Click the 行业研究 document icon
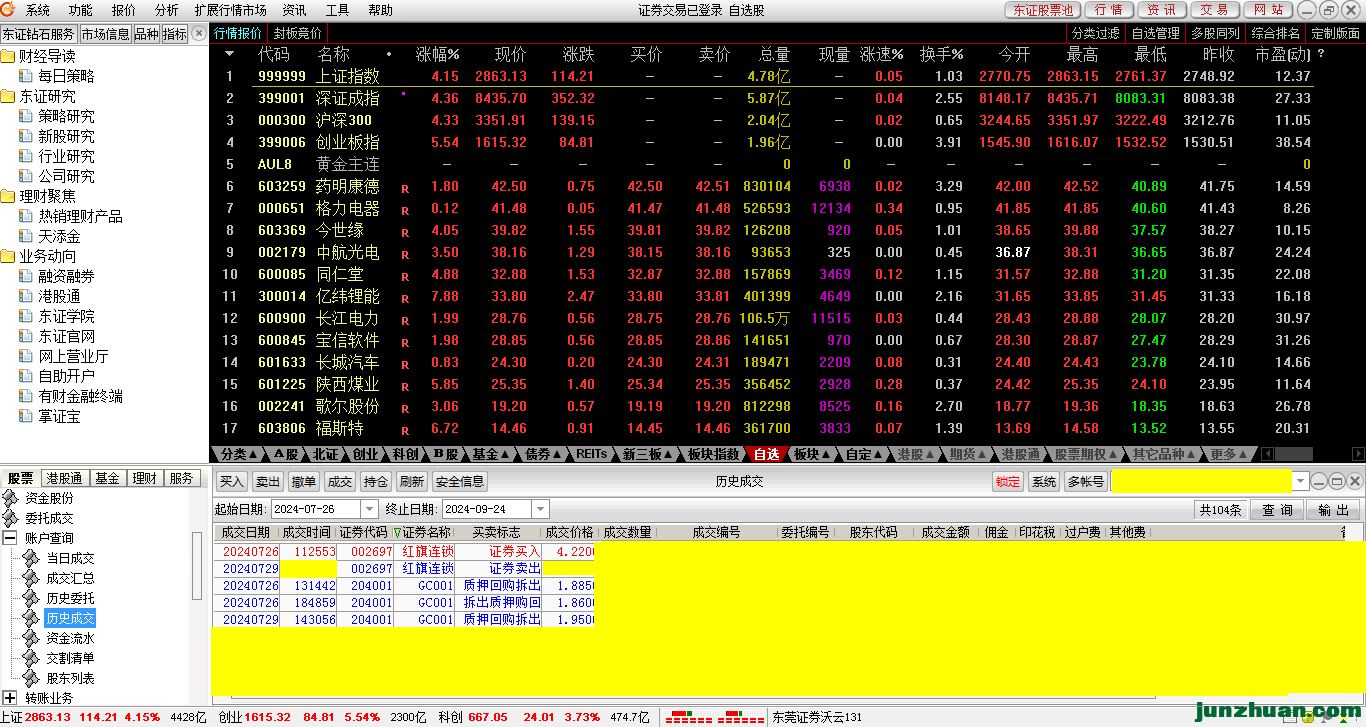This screenshot has height=727, width=1366. pos(26,156)
